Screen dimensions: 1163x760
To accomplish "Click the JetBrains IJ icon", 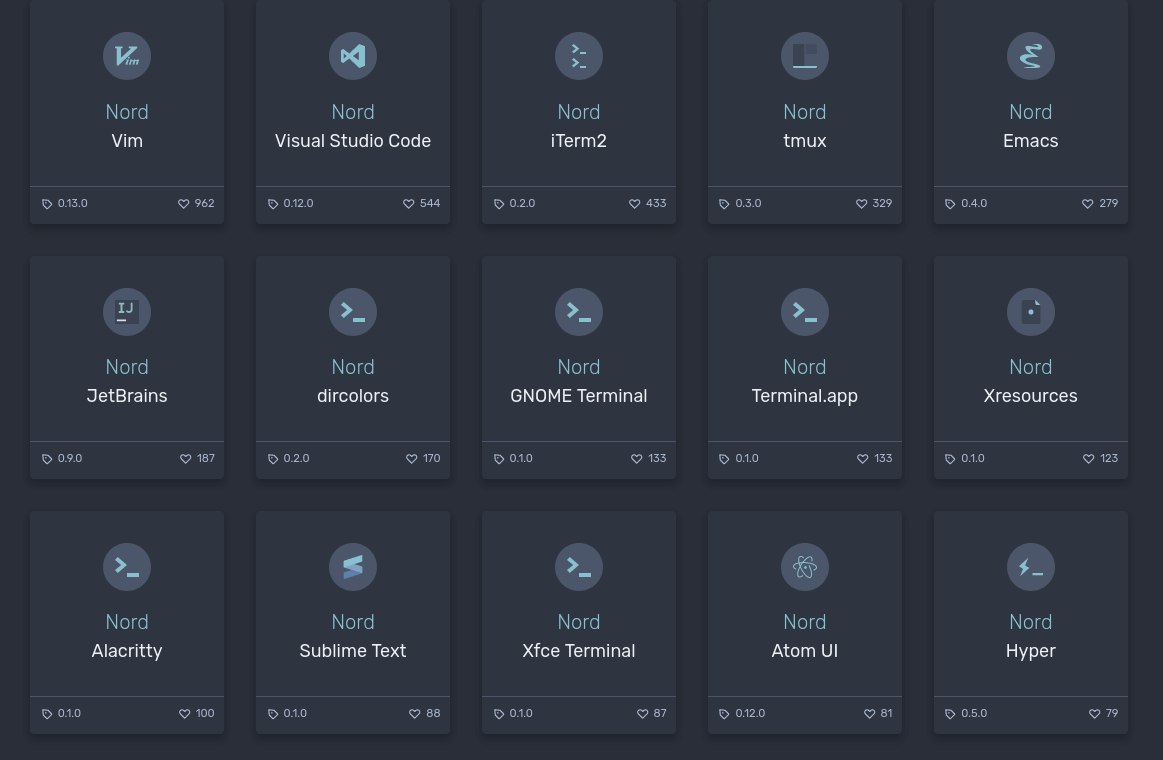I will tap(127, 311).
